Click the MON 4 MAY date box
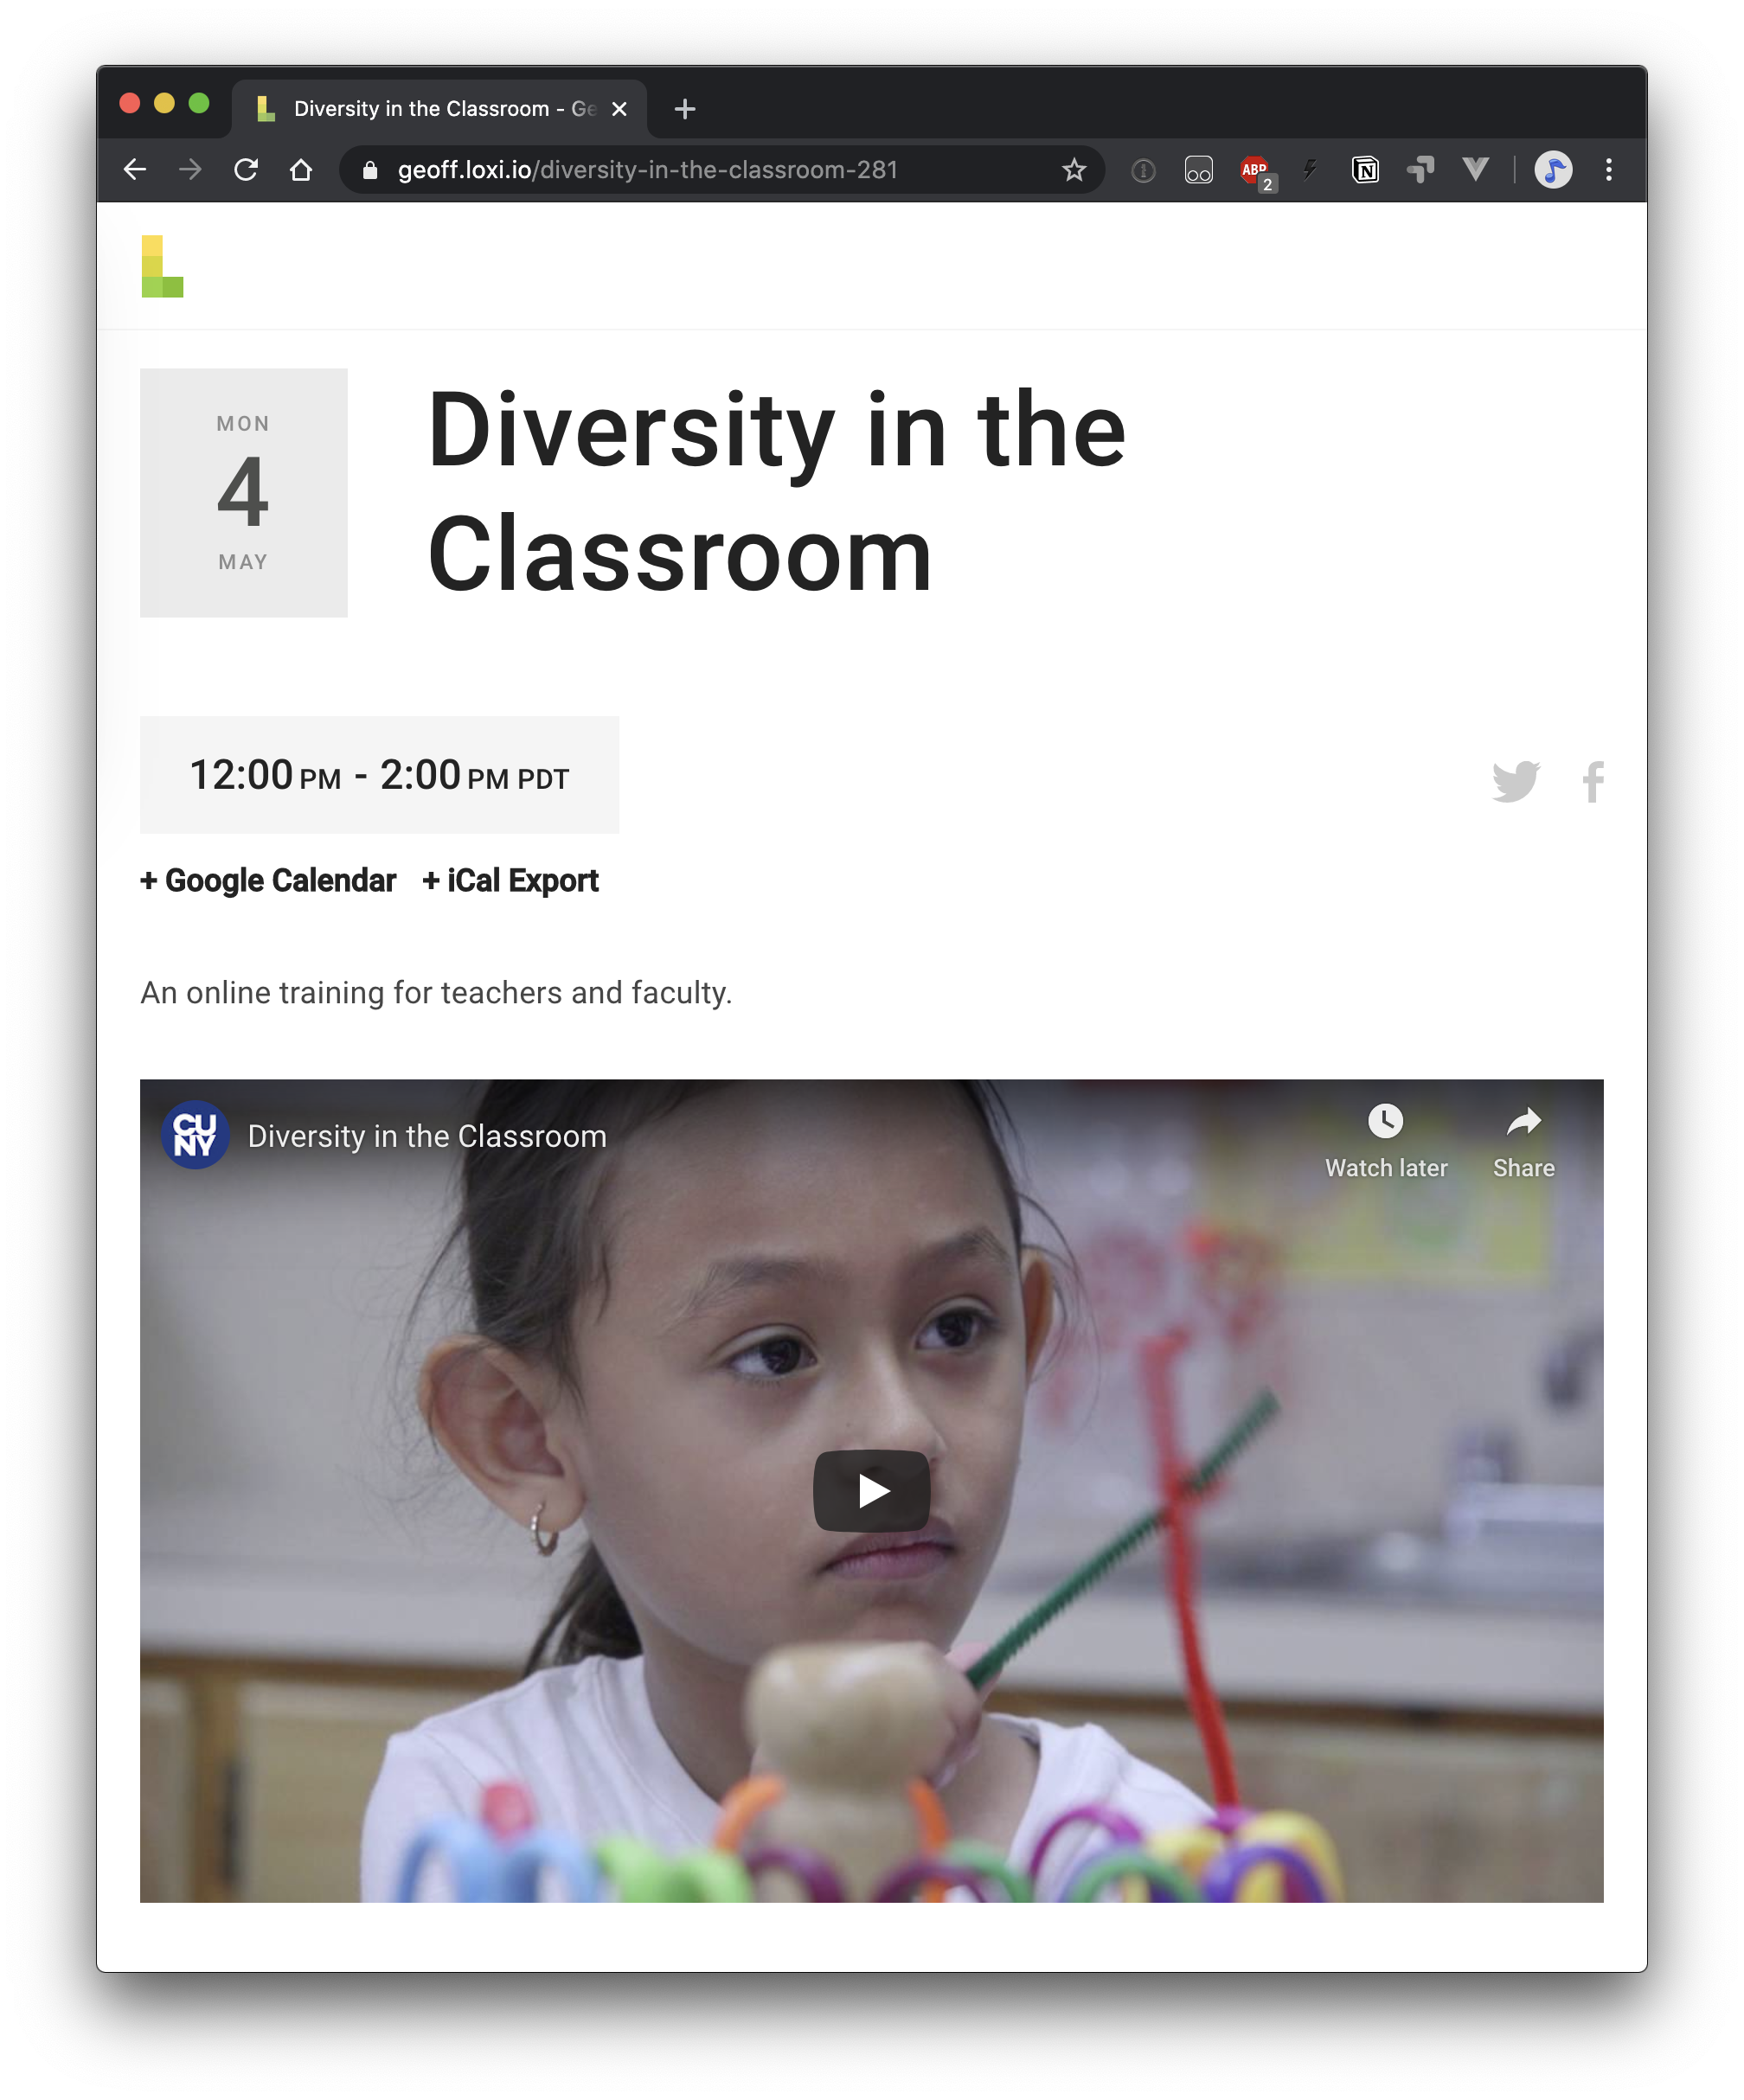The image size is (1744, 2100). [244, 492]
